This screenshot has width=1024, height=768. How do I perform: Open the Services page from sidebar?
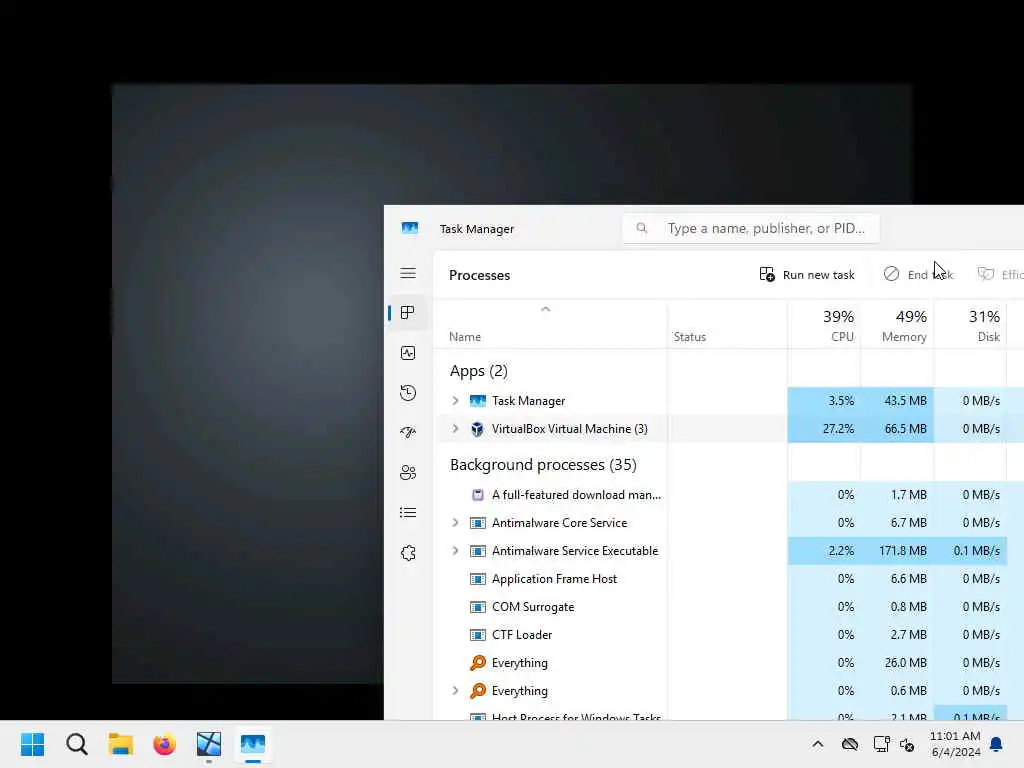[x=408, y=553]
